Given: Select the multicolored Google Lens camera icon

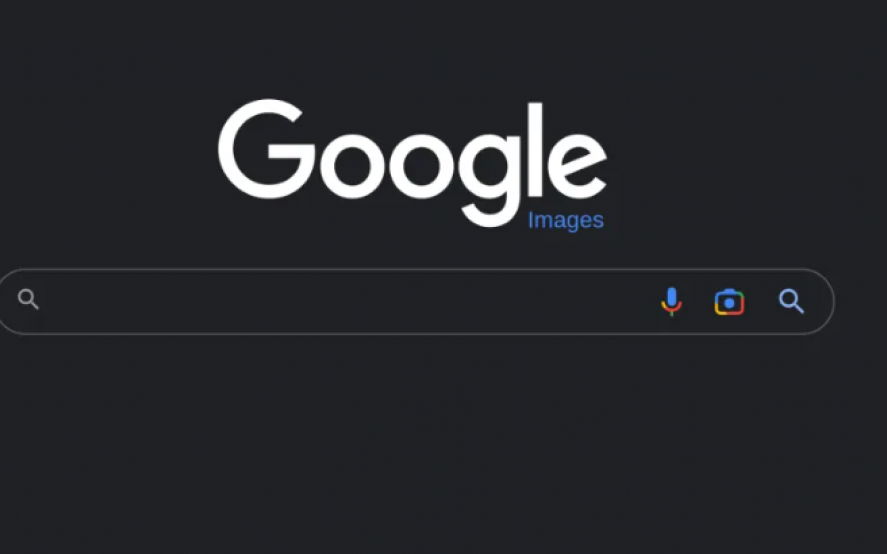Looking at the screenshot, I should point(729,302).
